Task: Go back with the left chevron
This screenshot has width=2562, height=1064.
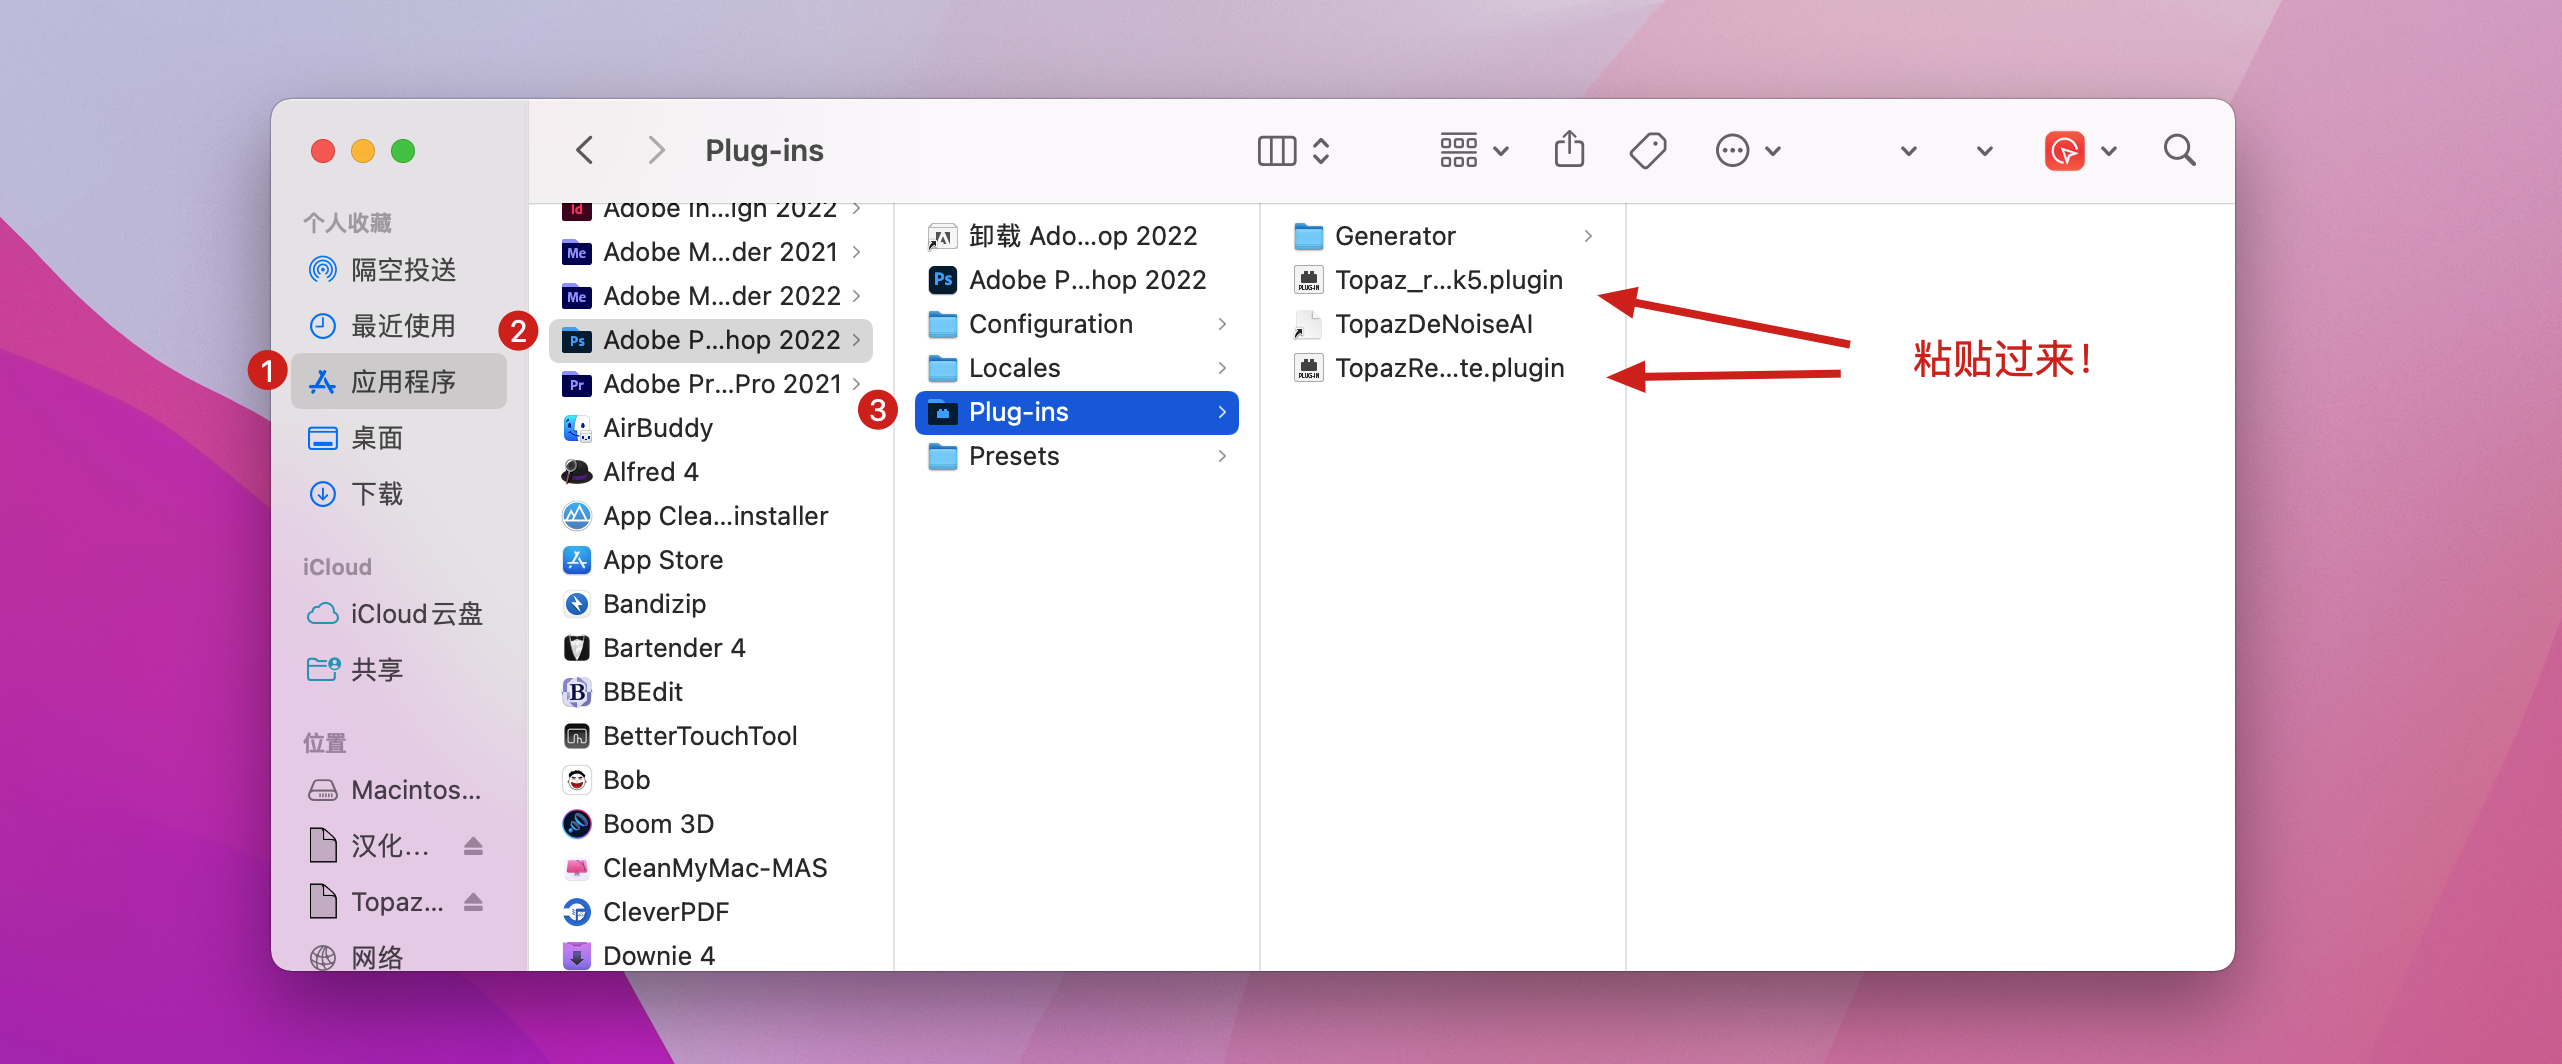Action: tap(585, 151)
